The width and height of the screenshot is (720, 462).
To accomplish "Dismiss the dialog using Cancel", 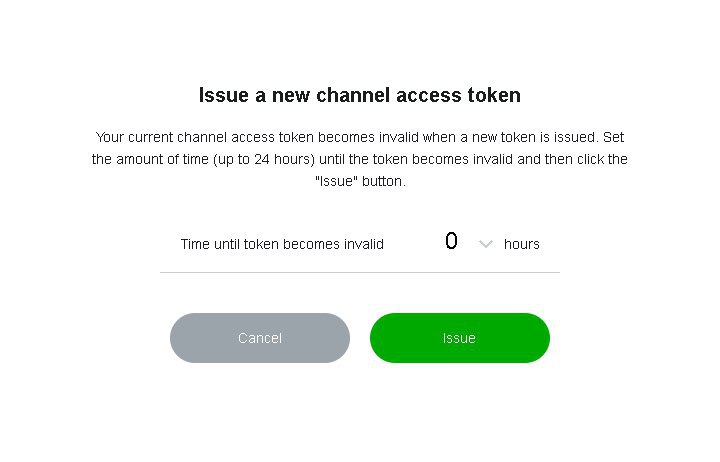I will [260, 338].
